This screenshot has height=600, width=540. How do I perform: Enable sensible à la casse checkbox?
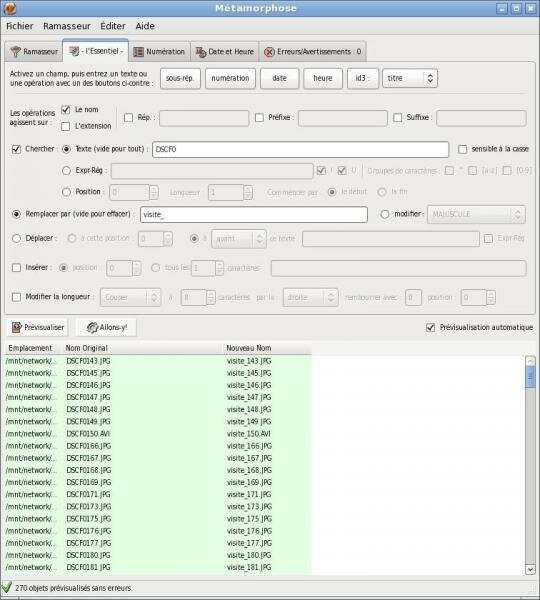(463, 149)
